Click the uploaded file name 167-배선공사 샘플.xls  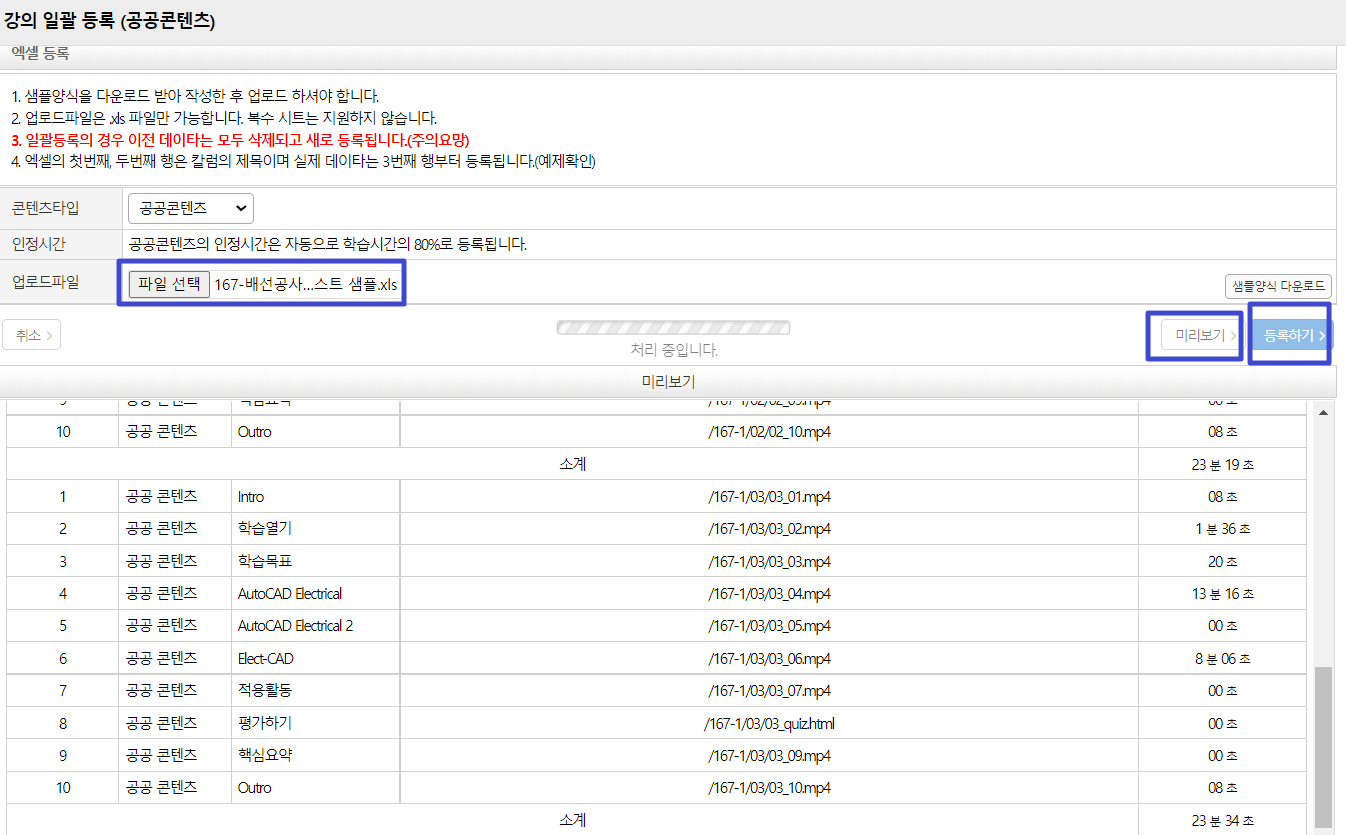pos(306,284)
